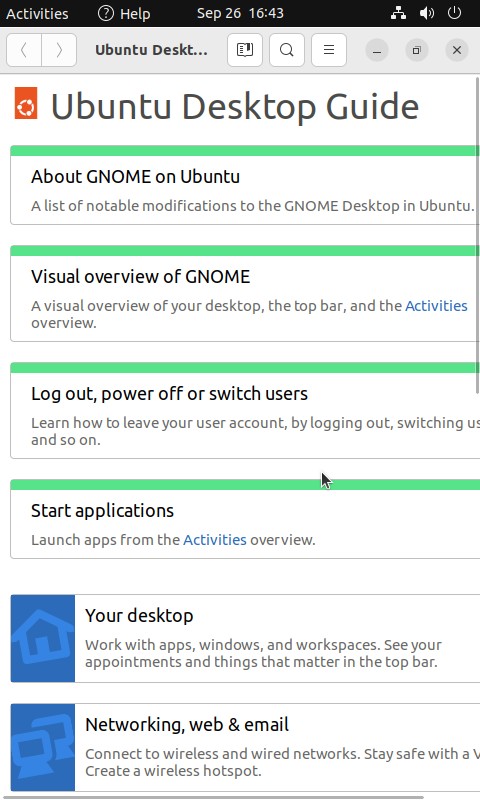Click the Ubuntu logo beside the guide title

tap(26, 103)
